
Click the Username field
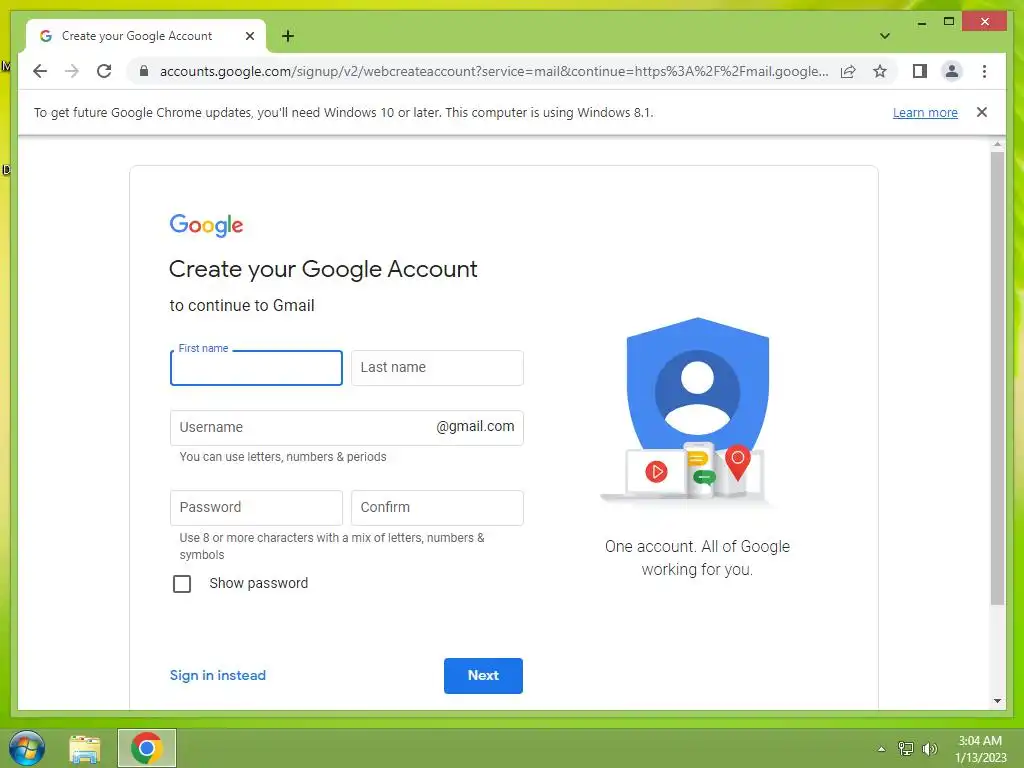[346, 428]
